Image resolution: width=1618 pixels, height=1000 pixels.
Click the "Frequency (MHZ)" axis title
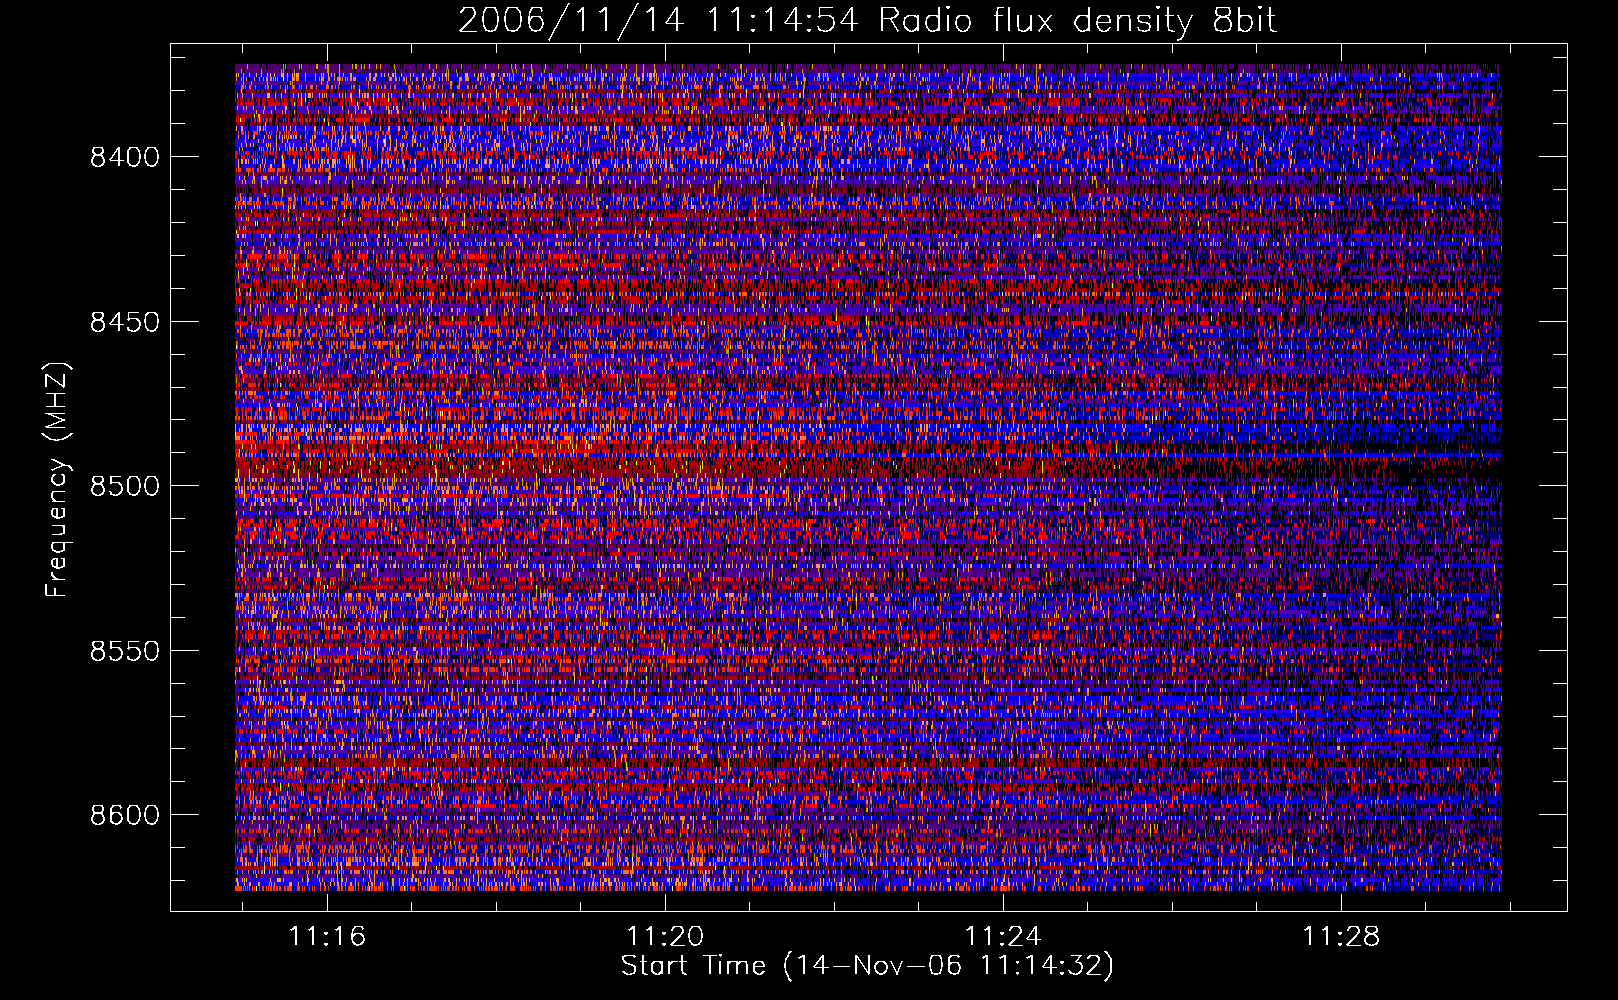pos(58,479)
